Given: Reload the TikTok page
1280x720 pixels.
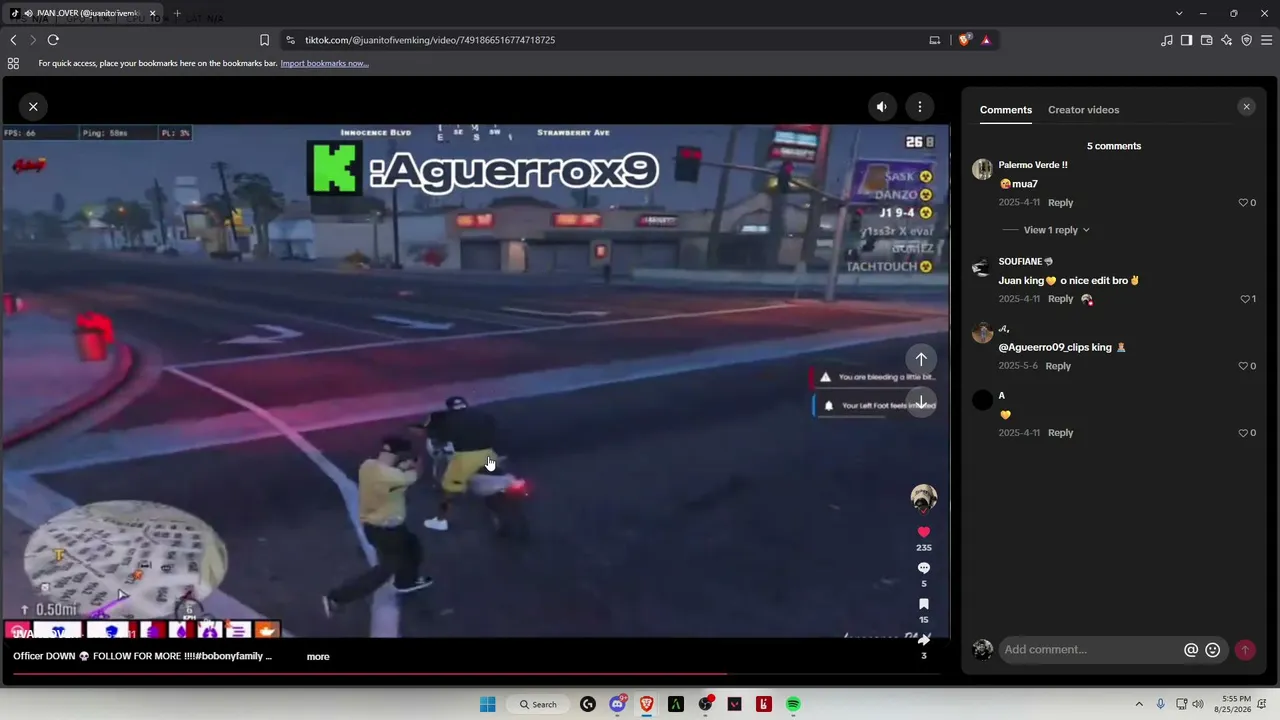Looking at the screenshot, I should click(x=53, y=40).
